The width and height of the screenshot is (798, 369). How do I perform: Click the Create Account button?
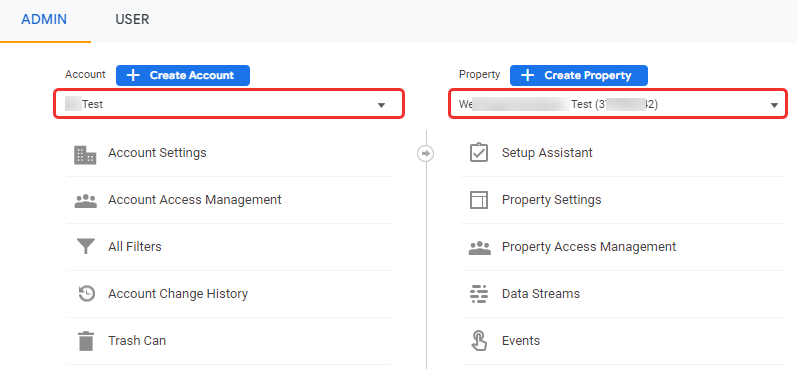[x=183, y=75]
